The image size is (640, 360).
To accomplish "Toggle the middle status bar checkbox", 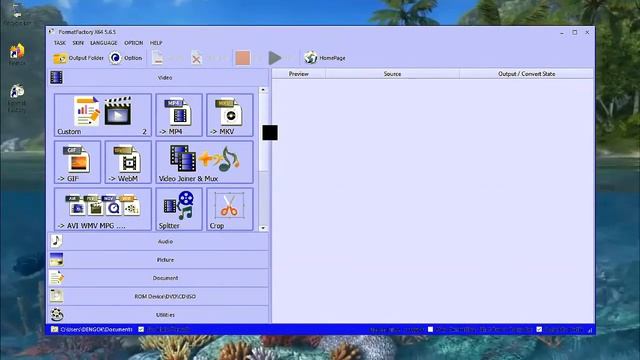I will 430,329.
